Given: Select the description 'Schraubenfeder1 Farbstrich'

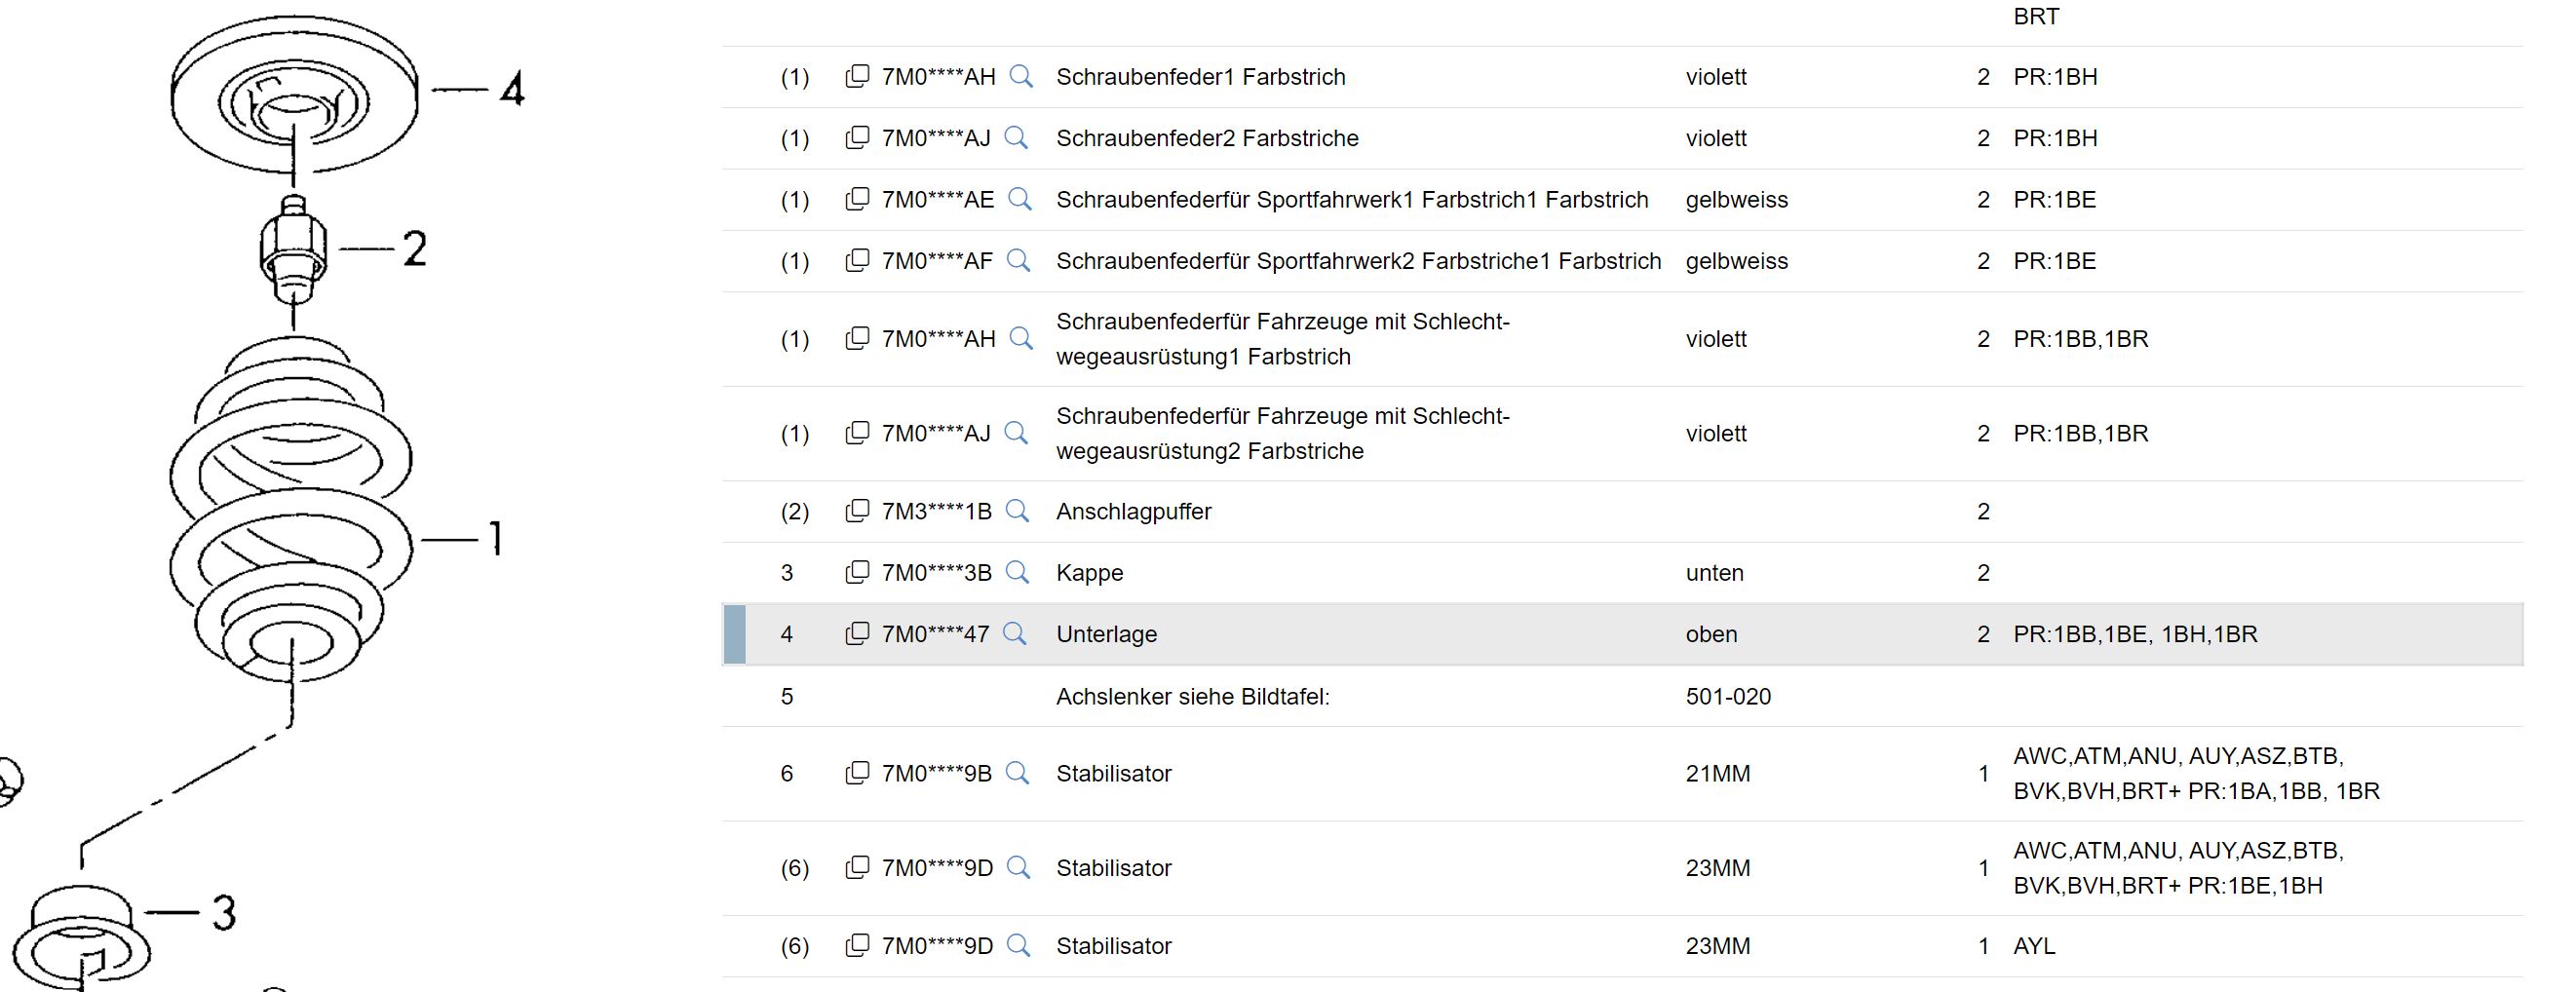Looking at the screenshot, I should [1200, 77].
